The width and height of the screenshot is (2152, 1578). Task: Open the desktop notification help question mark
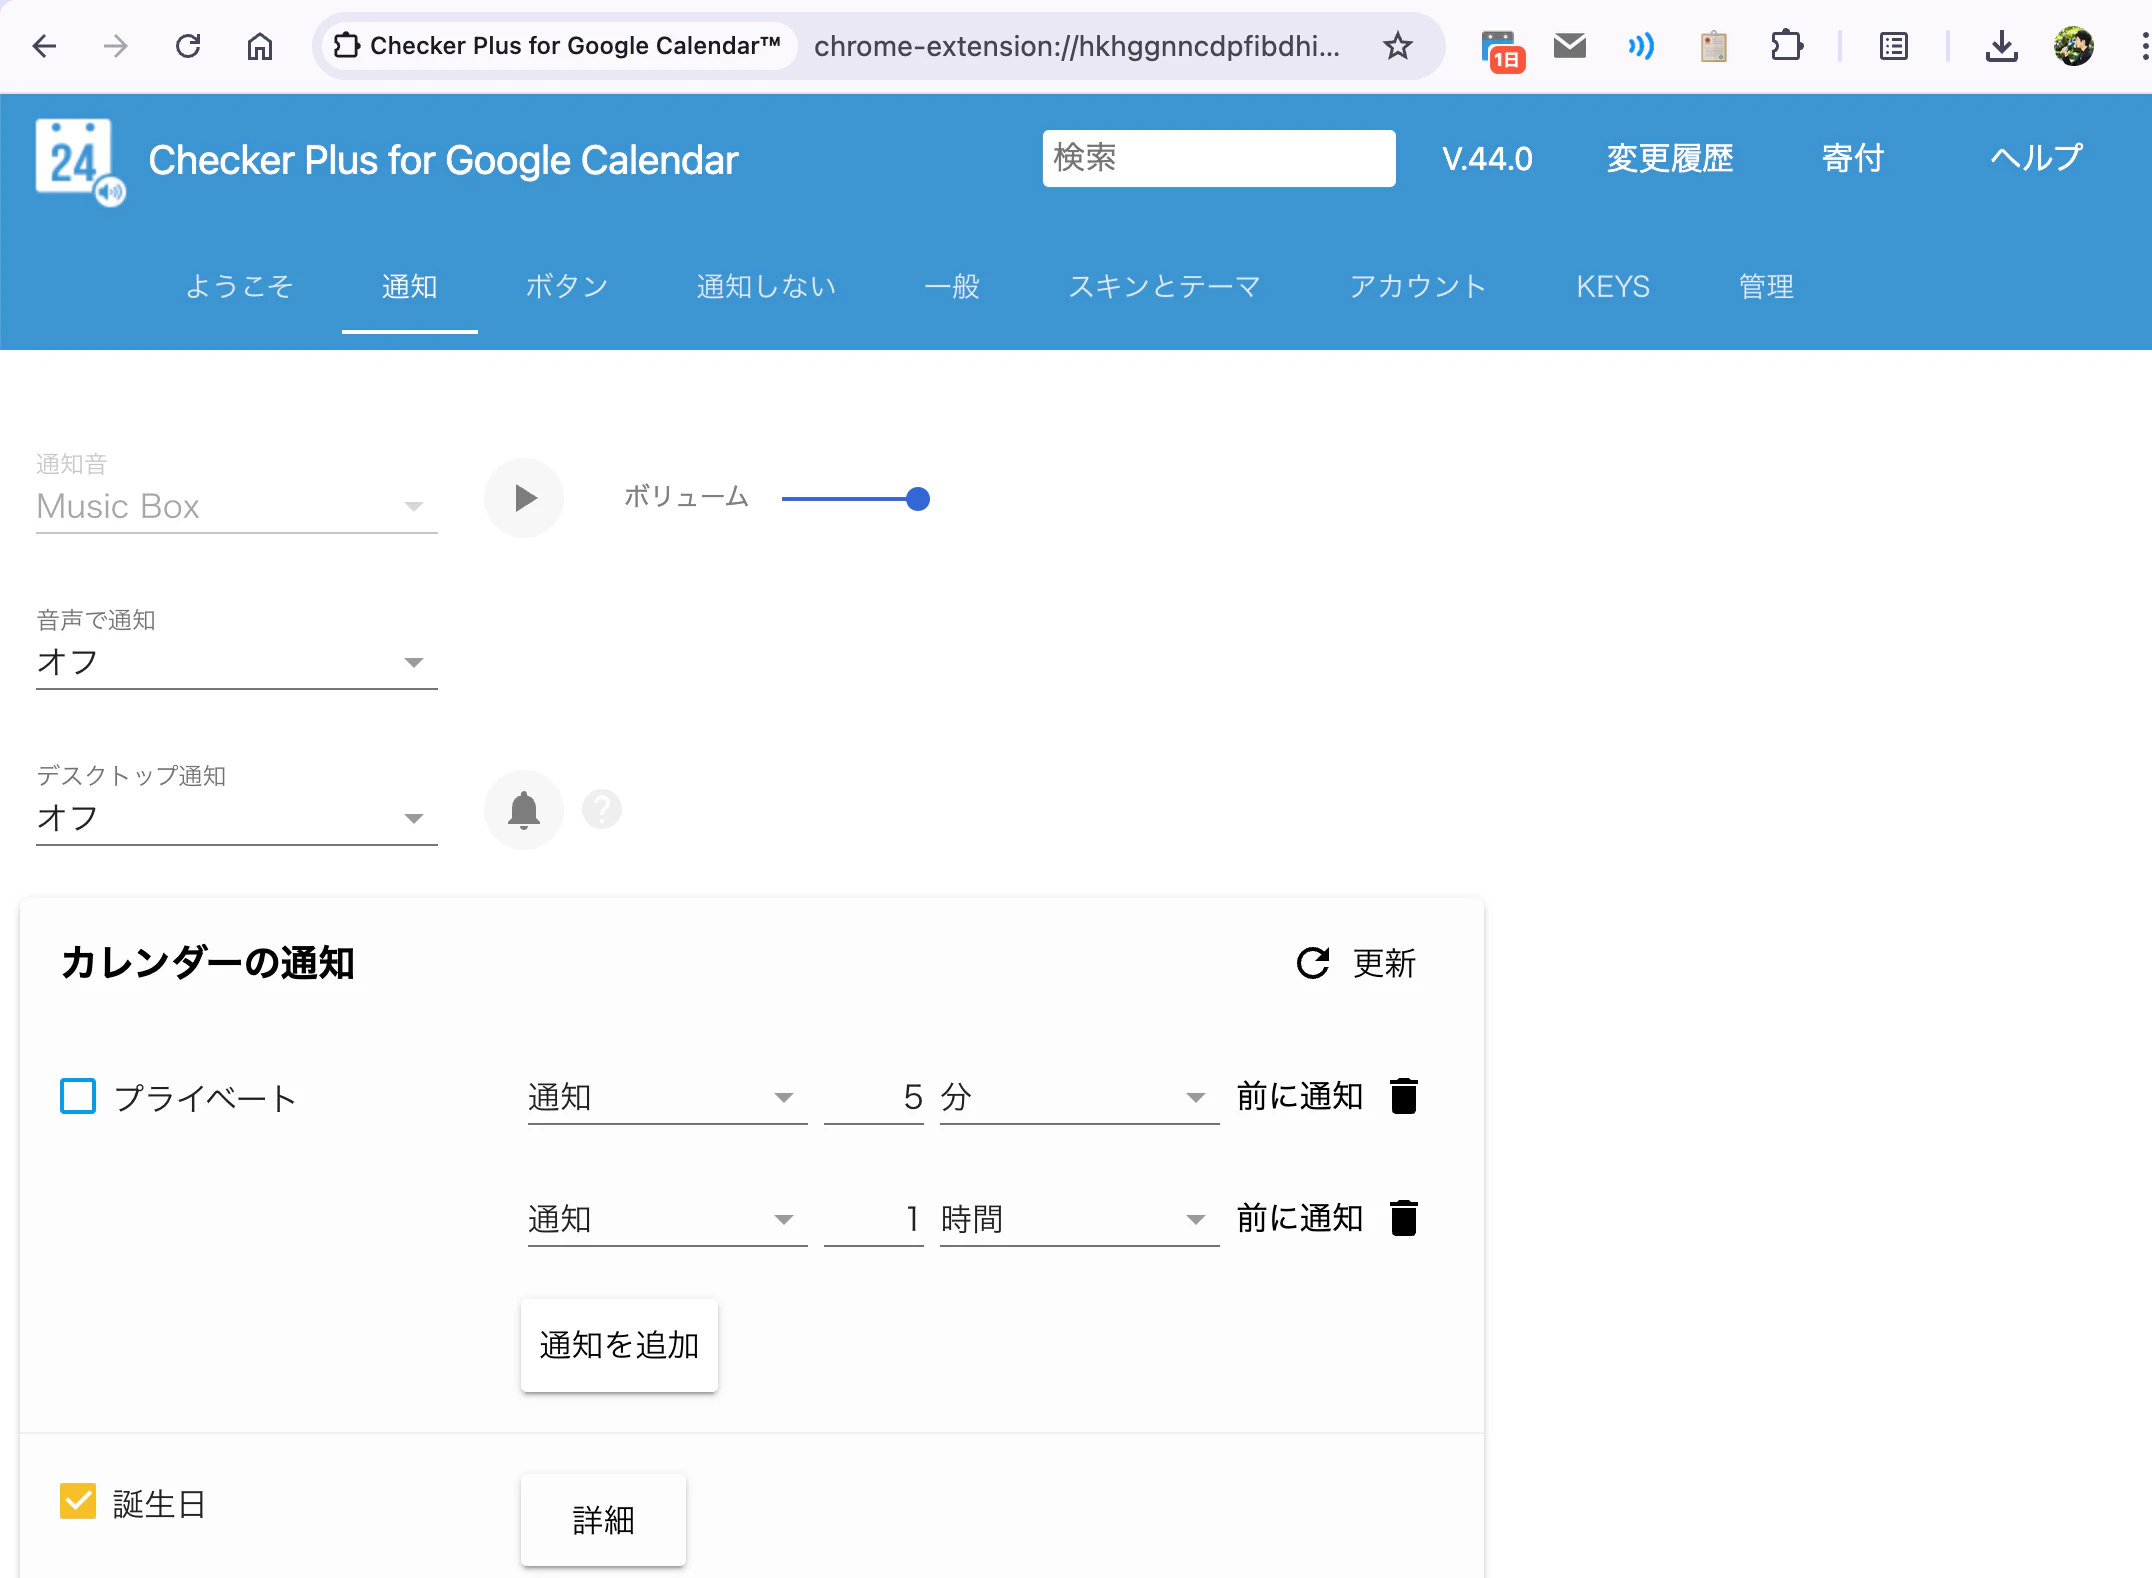point(602,809)
